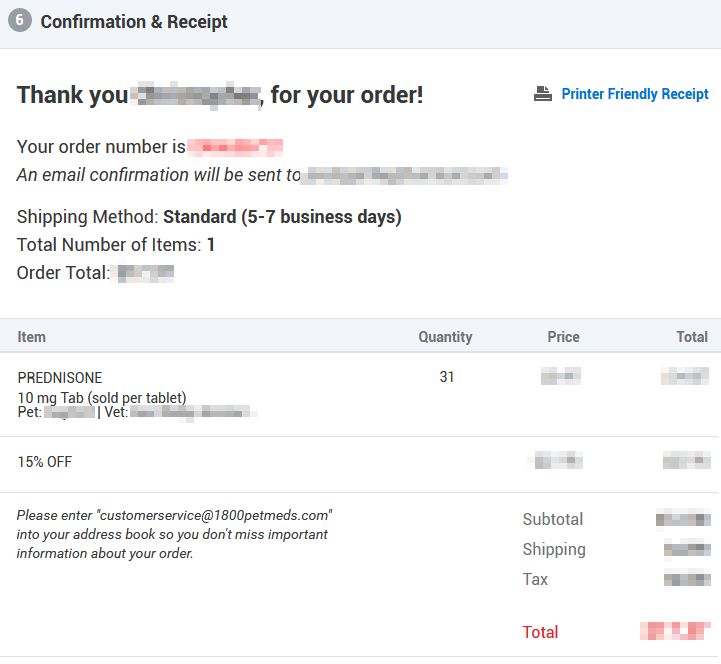Click the customerservice@1800petmeds.com email text
This screenshot has width=721, height=664.
coord(214,515)
